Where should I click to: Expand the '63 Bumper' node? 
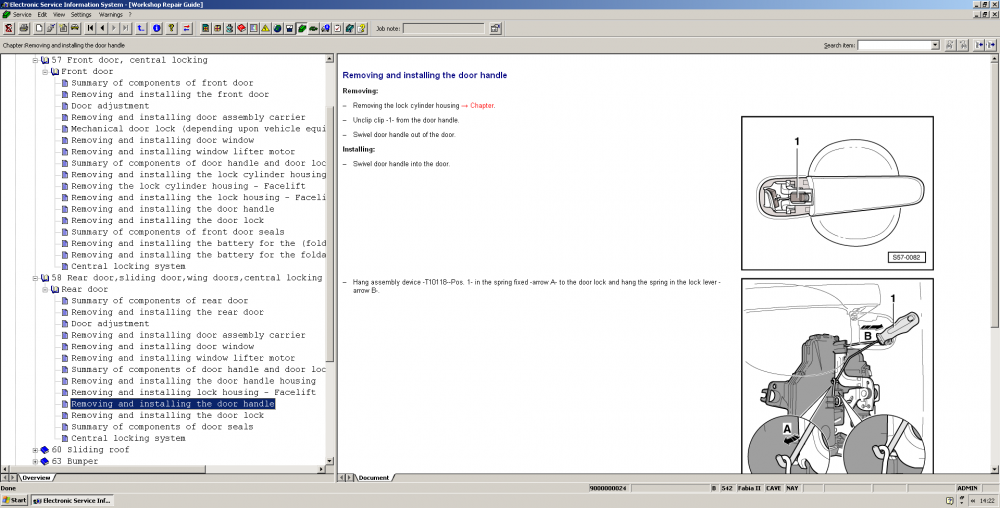(36, 461)
